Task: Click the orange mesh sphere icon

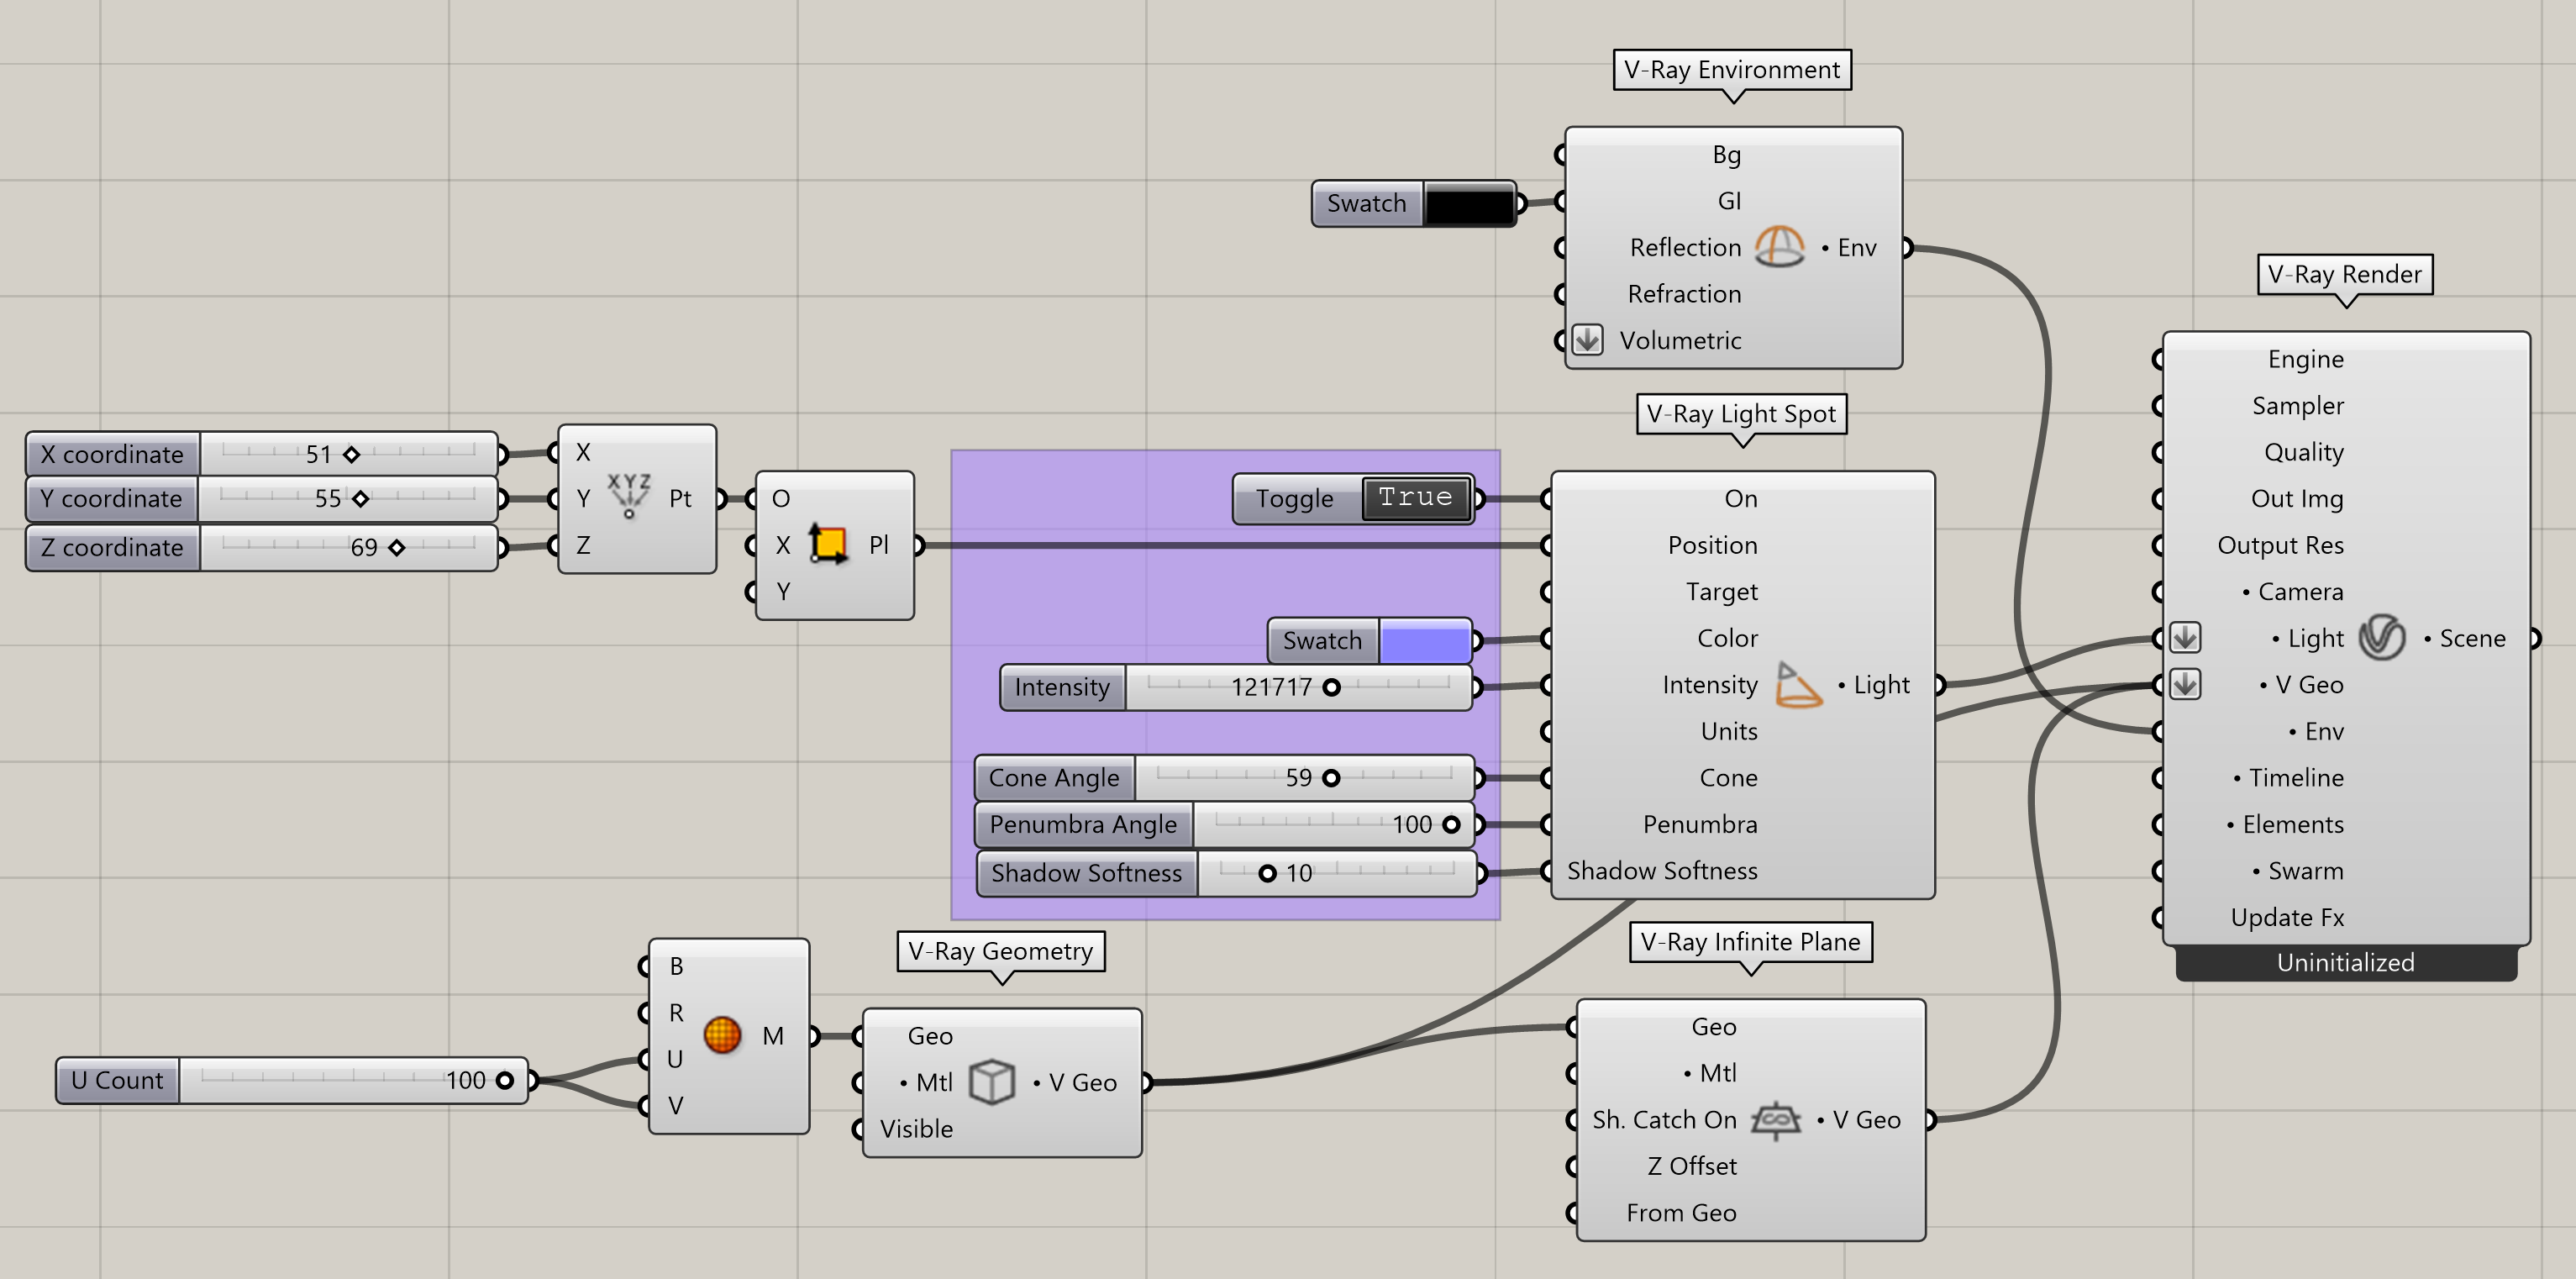Action: (722, 1035)
